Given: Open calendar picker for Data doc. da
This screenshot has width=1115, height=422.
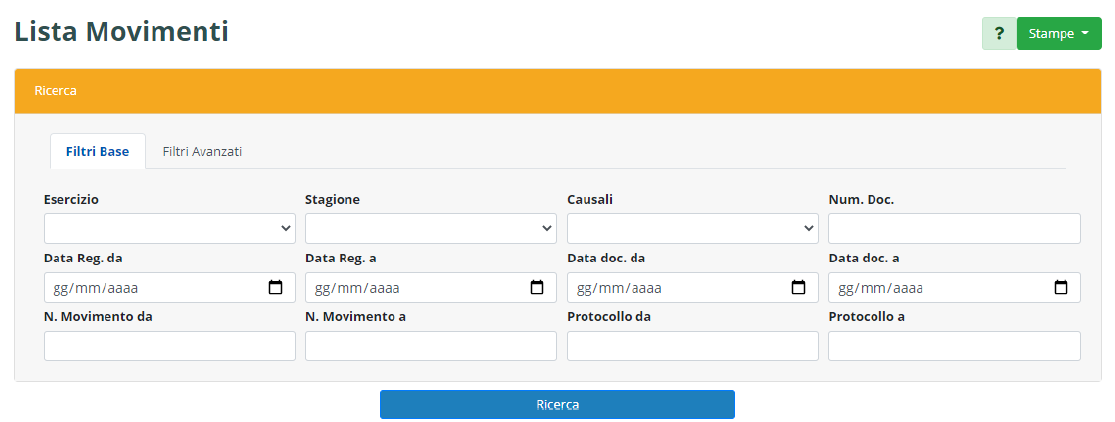Looking at the screenshot, I should point(799,288).
